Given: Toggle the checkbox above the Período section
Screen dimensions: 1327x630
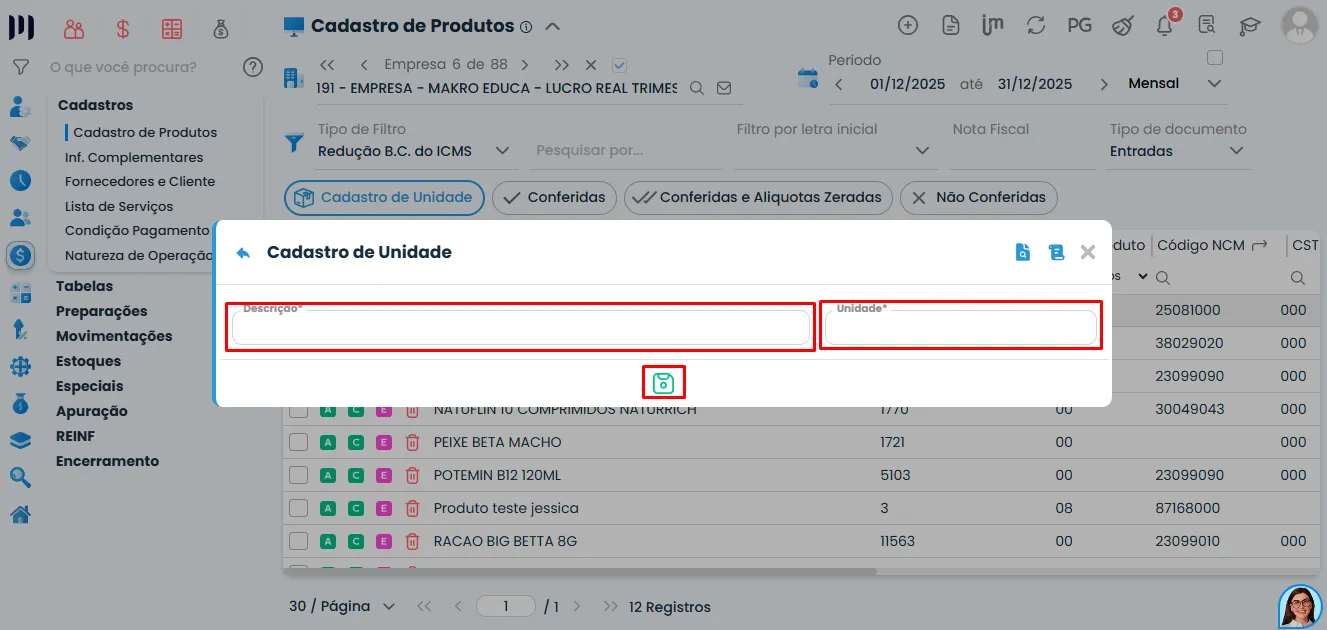Looking at the screenshot, I should pyautogui.click(x=1215, y=58).
